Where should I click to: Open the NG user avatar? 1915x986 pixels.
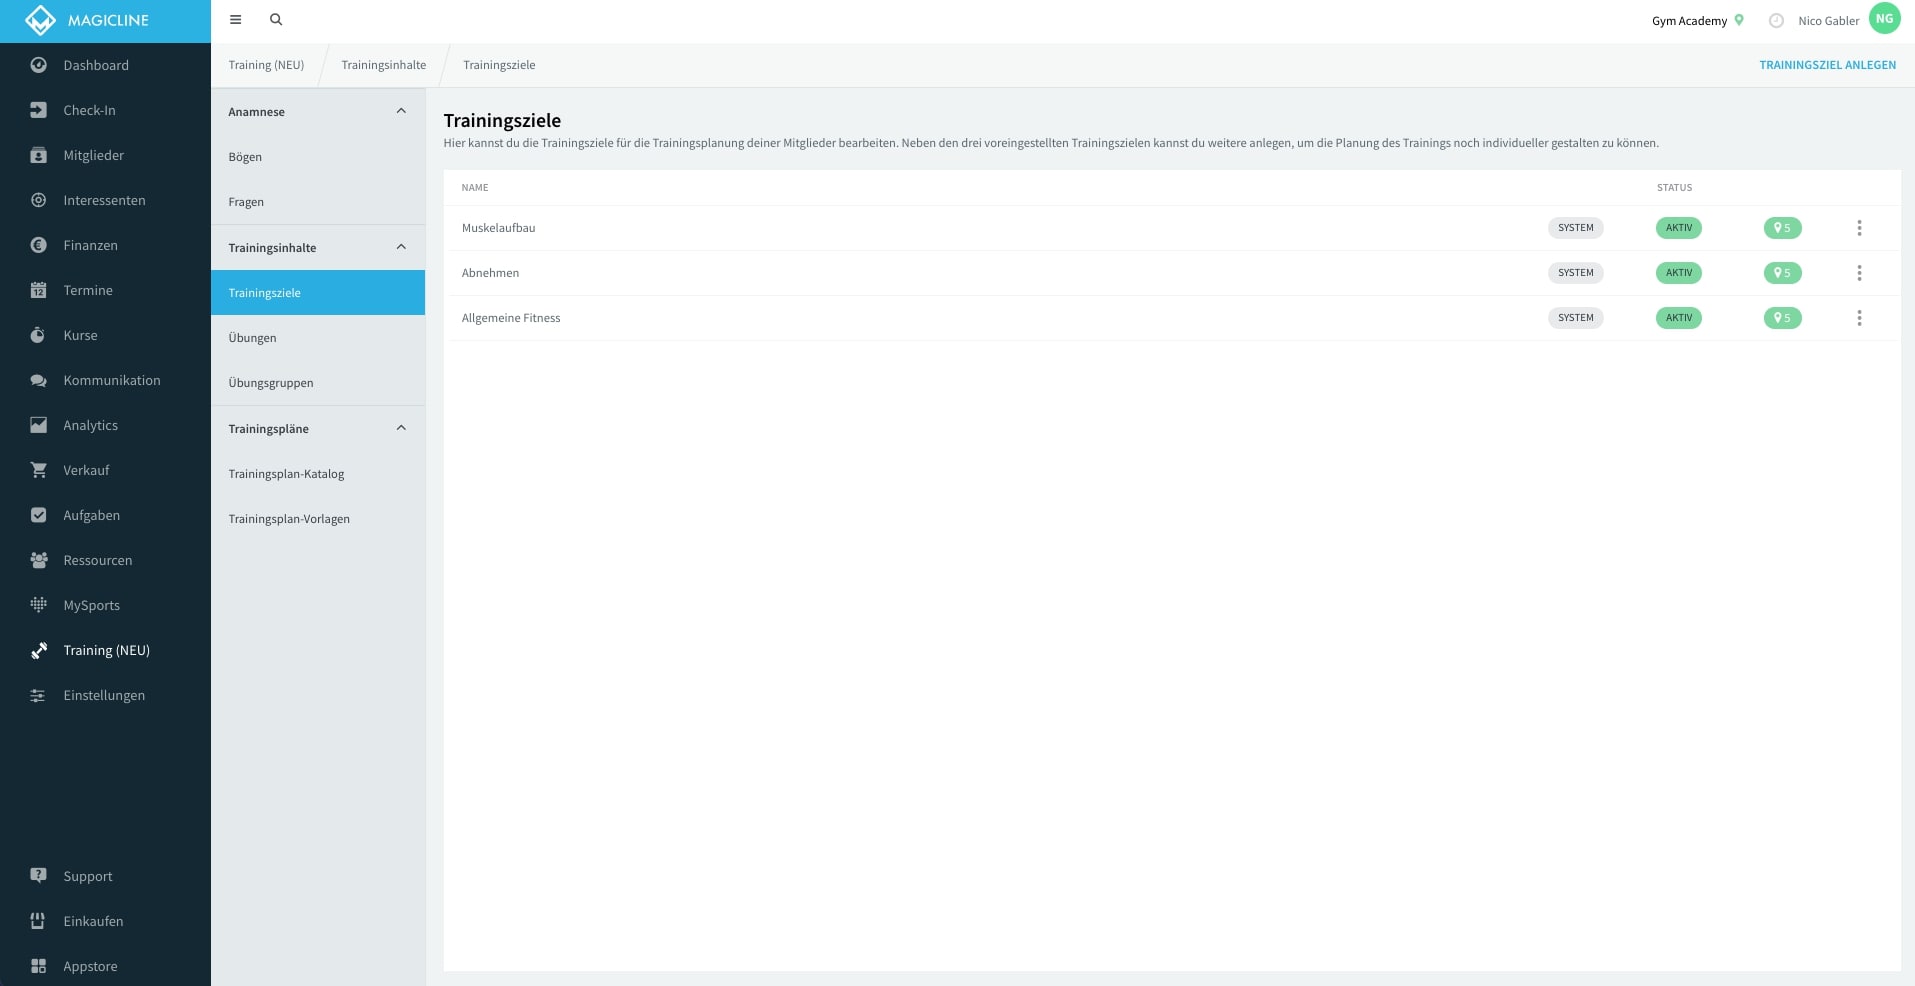(x=1884, y=19)
